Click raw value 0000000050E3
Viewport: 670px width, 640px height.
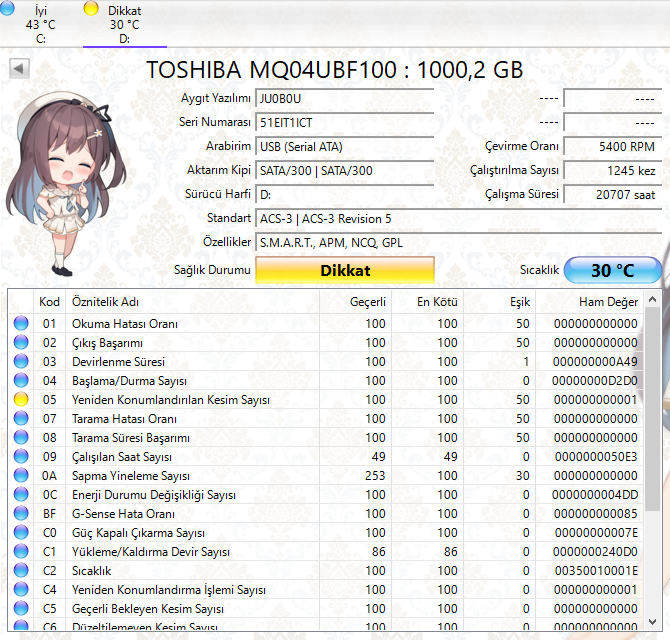click(x=596, y=457)
